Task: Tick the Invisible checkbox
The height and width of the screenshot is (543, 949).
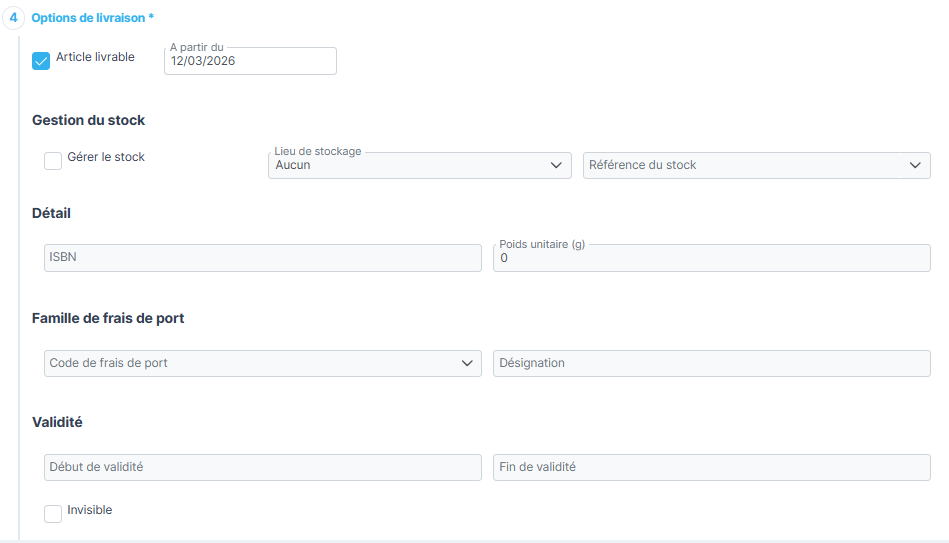Action: click(53, 513)
